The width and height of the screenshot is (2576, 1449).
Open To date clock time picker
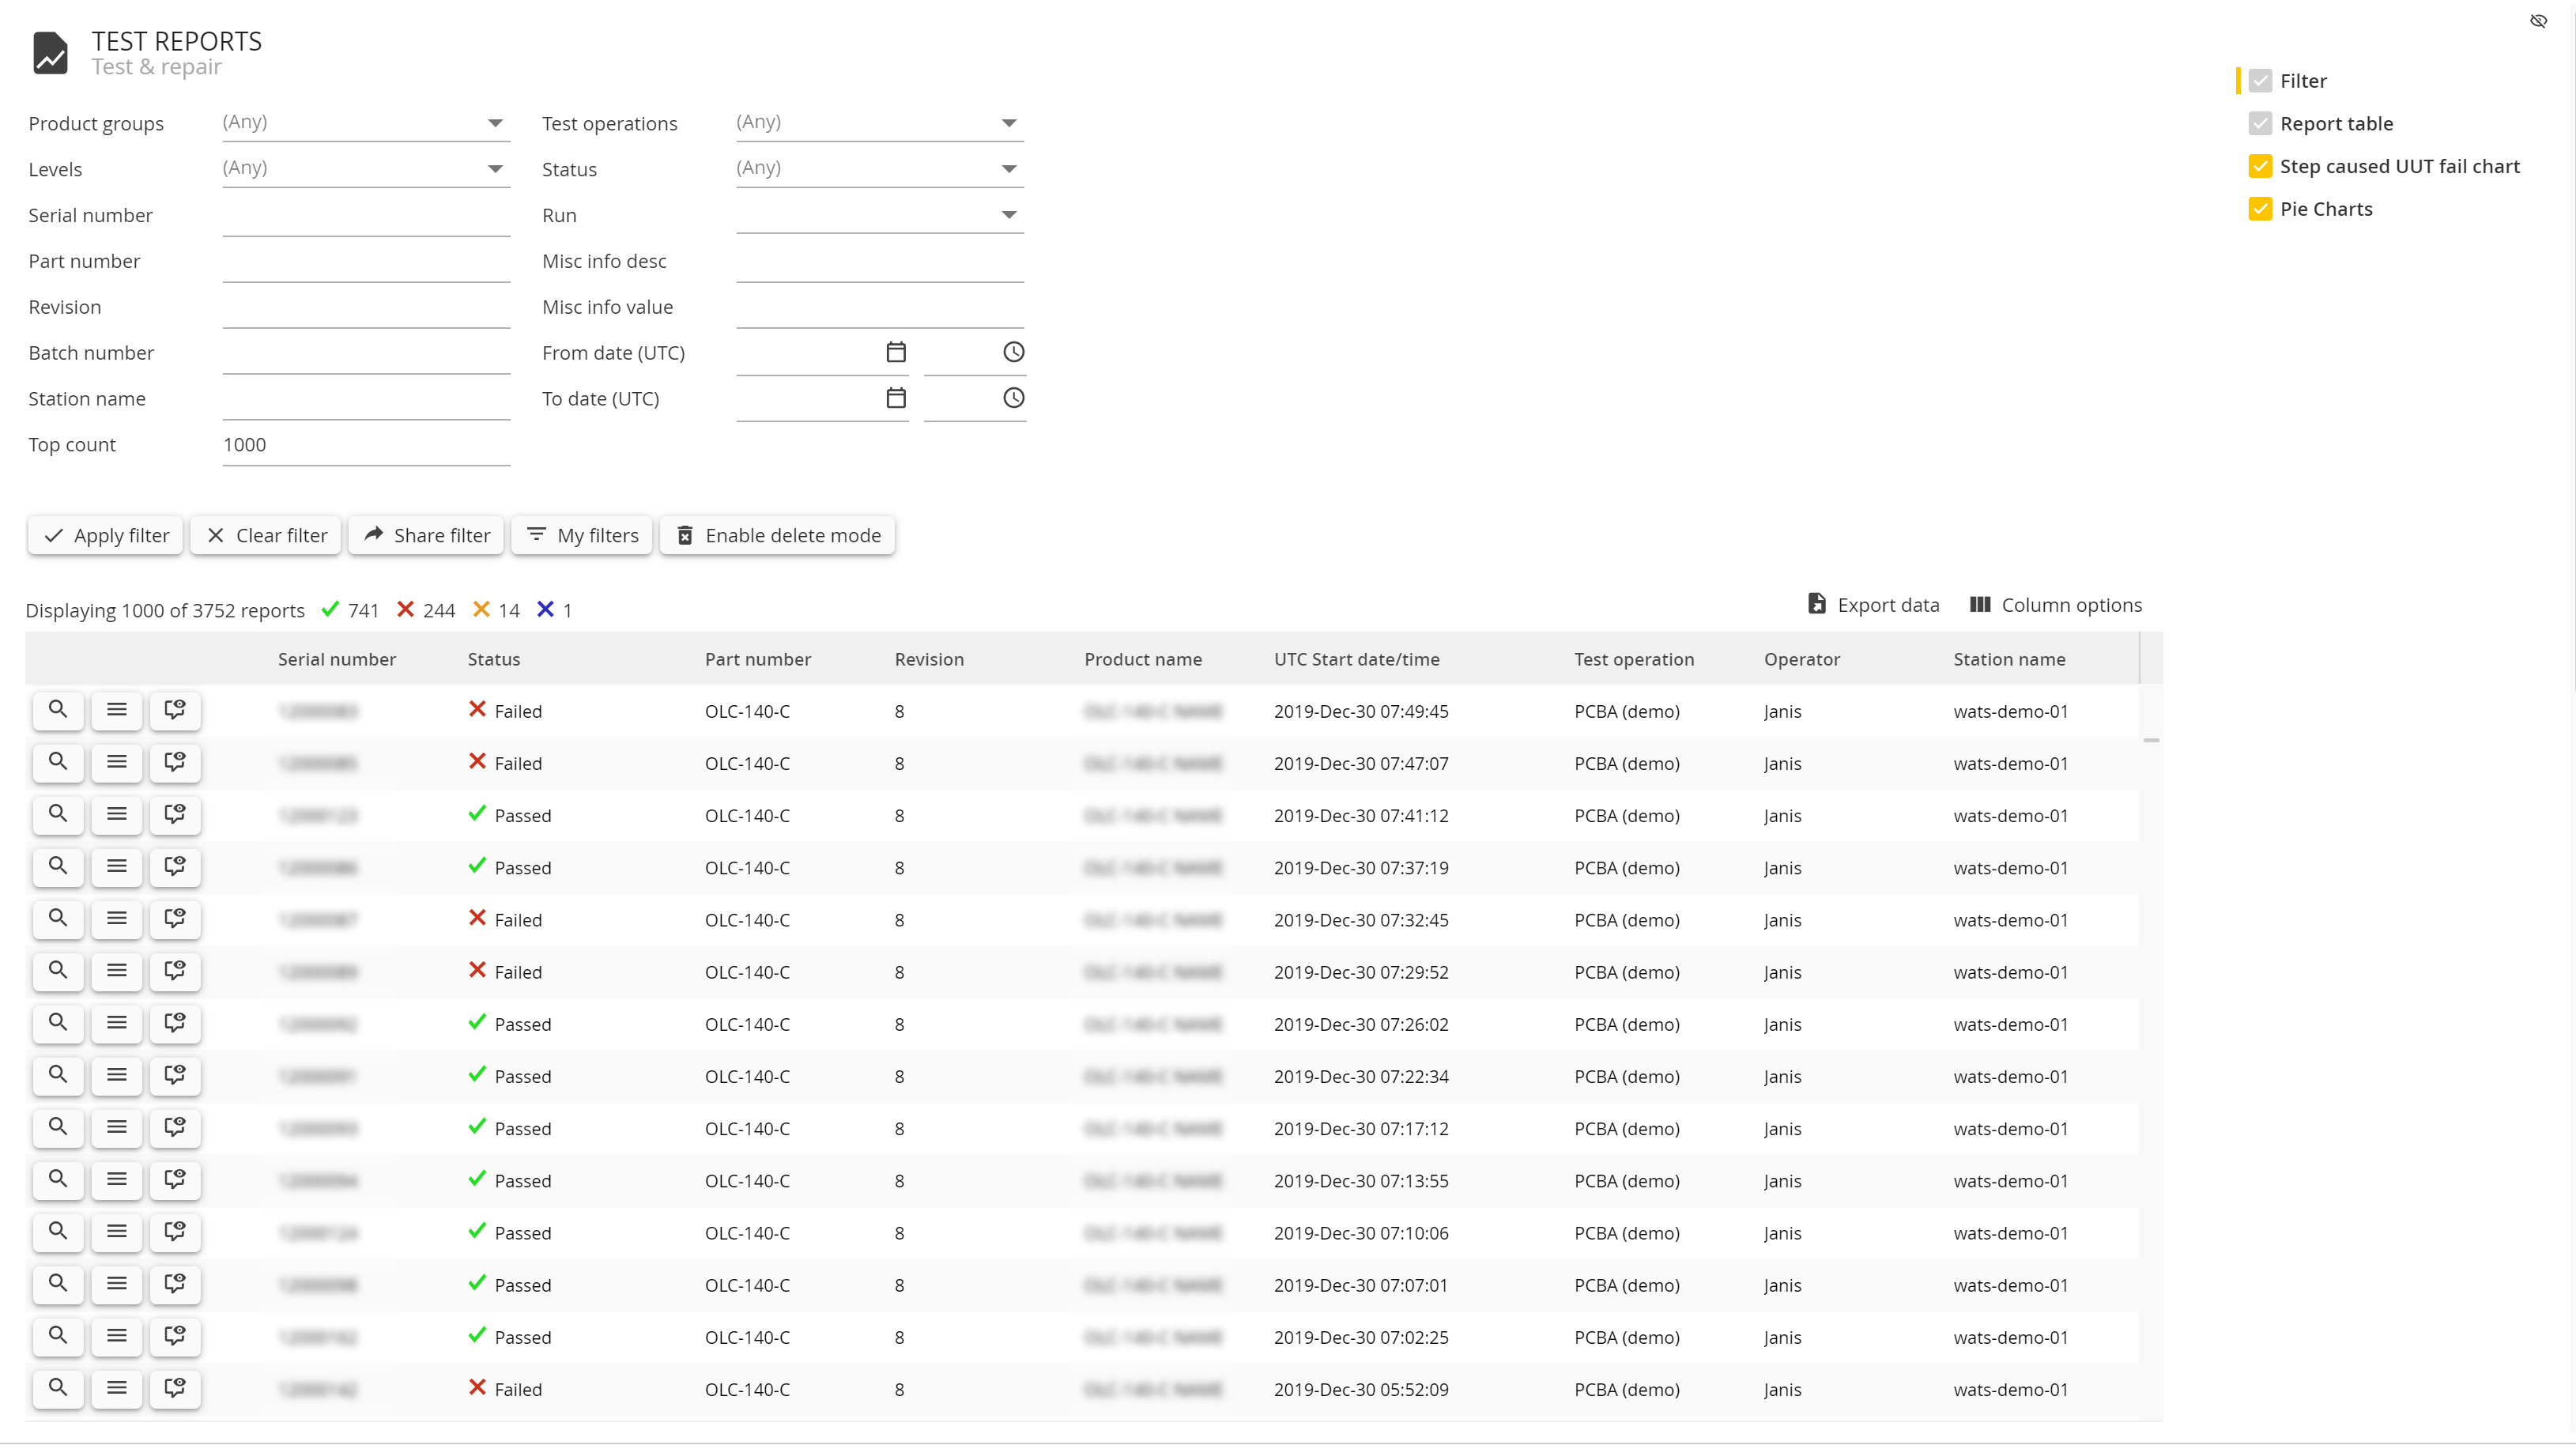(x=1013, y=398)
